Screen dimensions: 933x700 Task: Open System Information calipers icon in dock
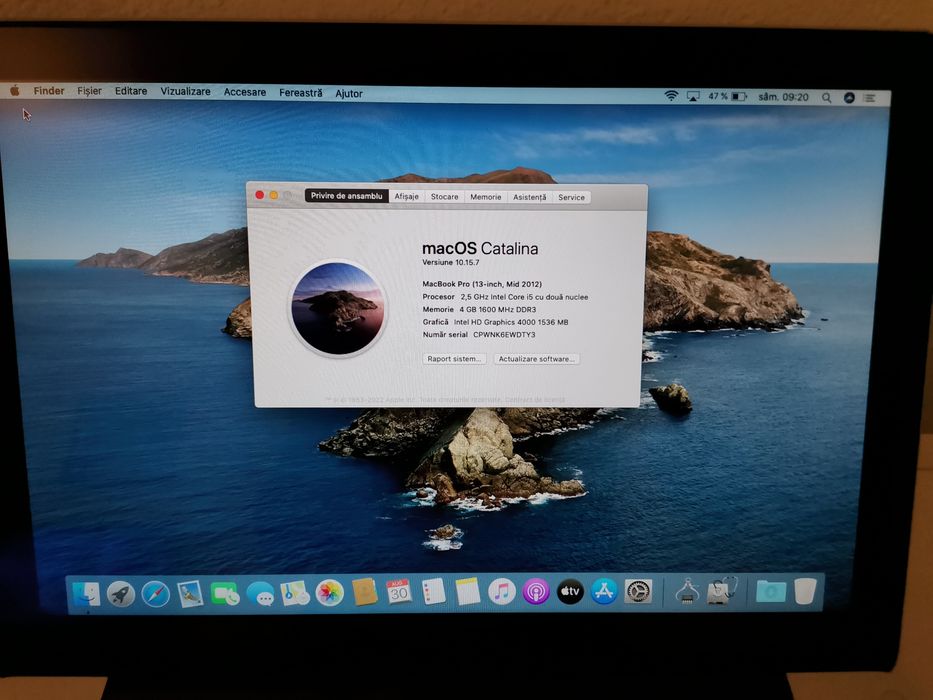(x=687, y=591)
